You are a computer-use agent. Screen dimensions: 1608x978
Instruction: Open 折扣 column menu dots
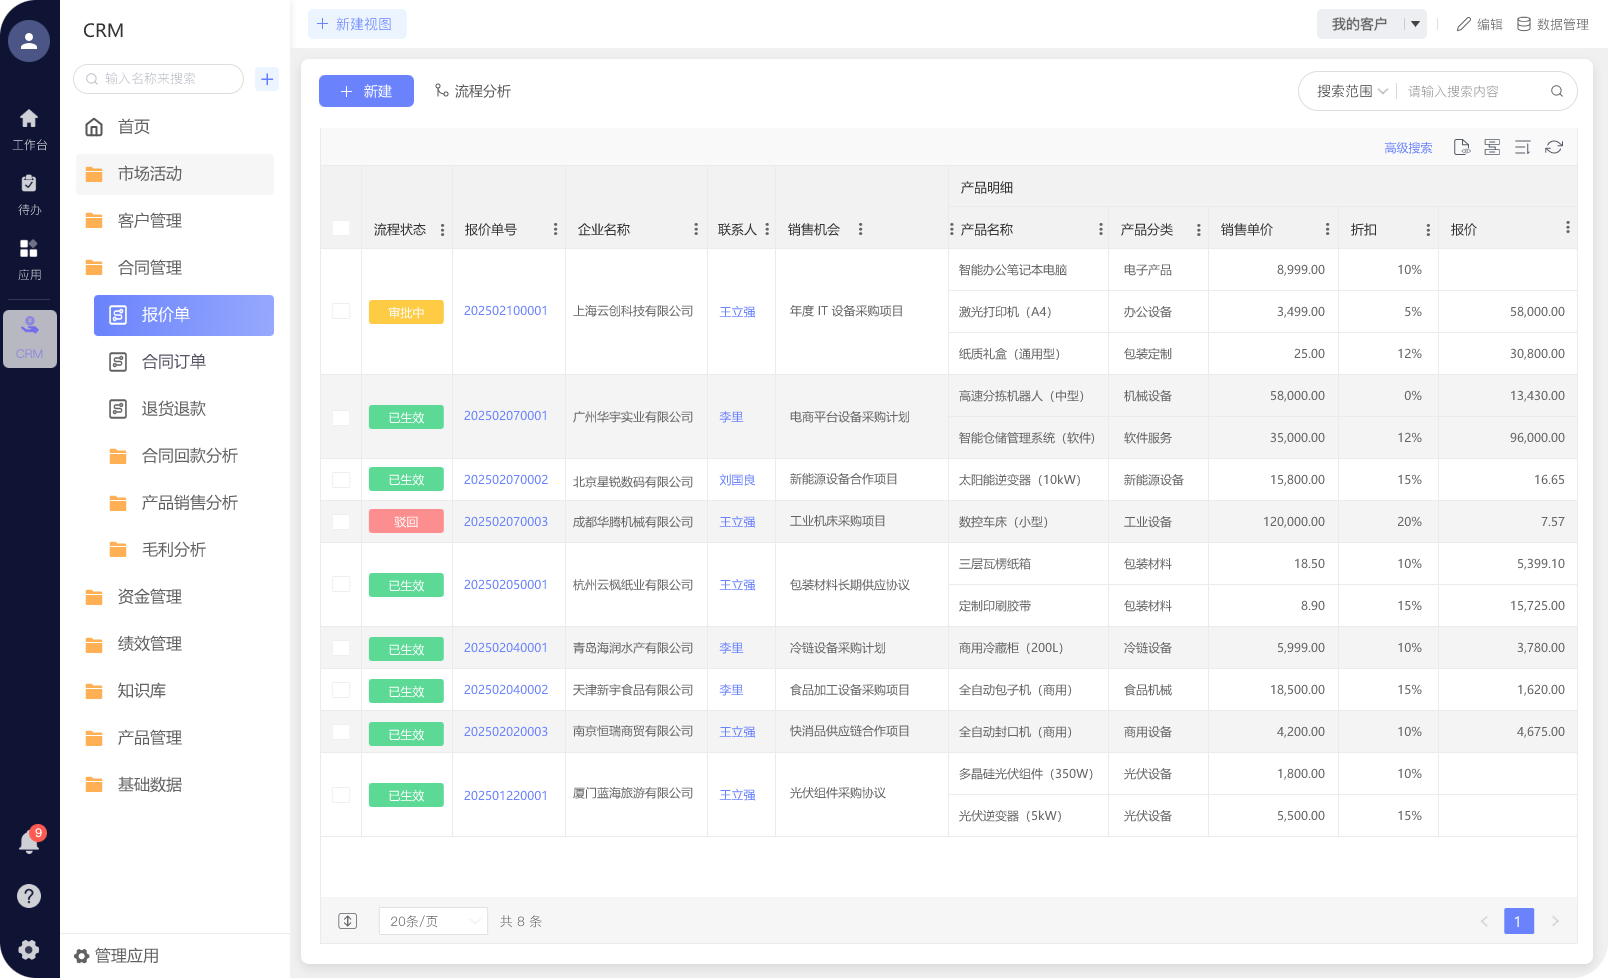tap(1427, 230)
